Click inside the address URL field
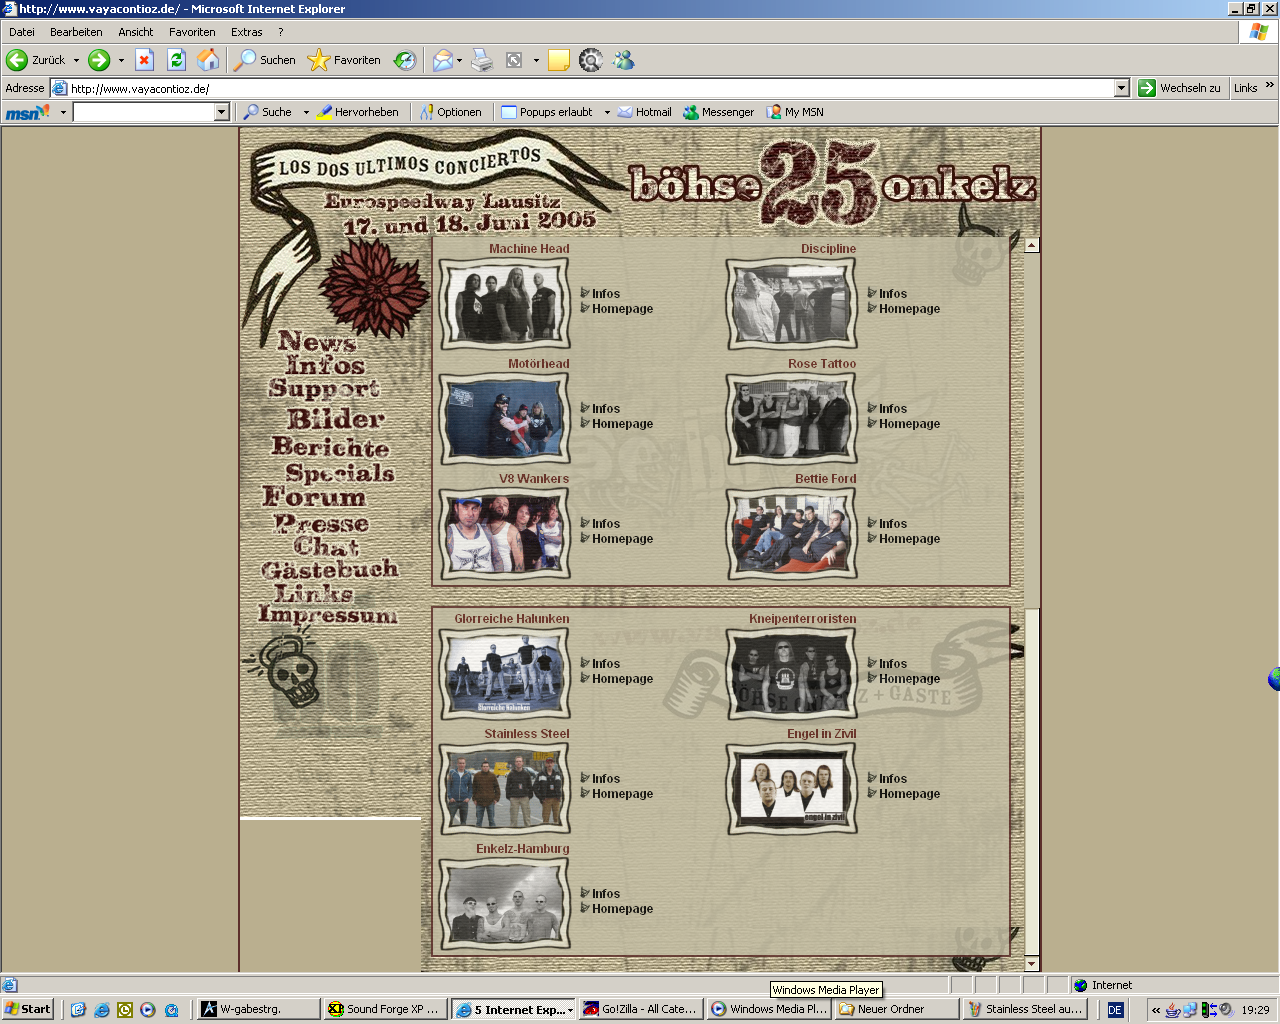The image size is (1280, 1024). coord(590,88)
